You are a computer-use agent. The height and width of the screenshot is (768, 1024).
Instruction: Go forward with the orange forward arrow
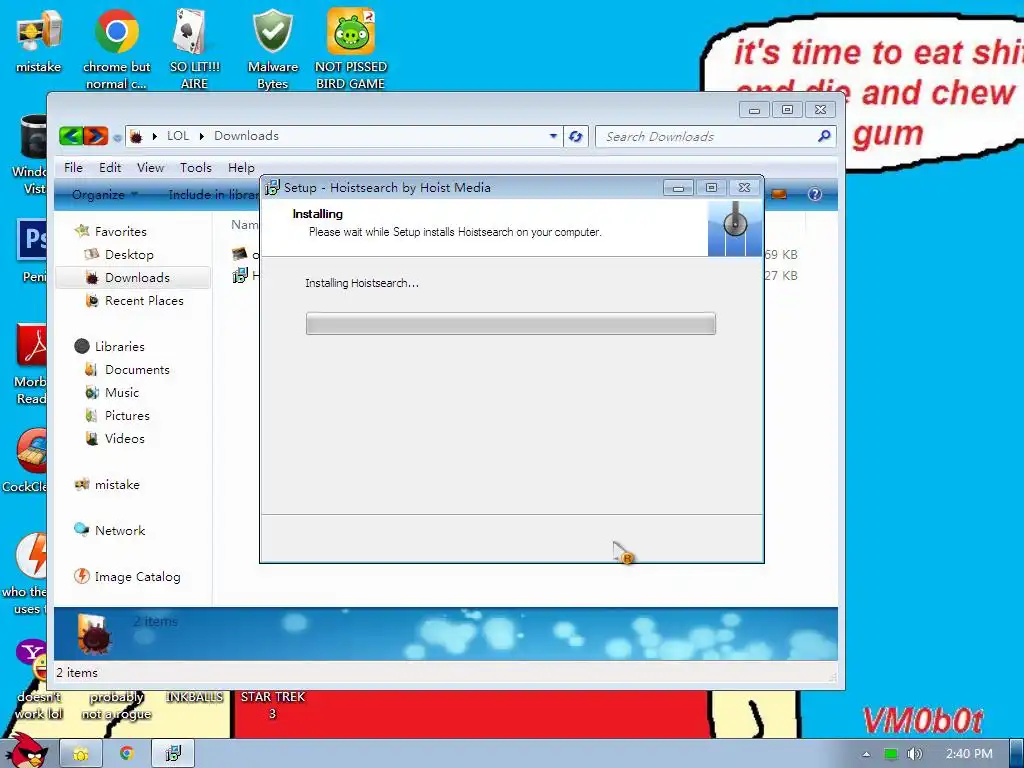click(95, 136)
